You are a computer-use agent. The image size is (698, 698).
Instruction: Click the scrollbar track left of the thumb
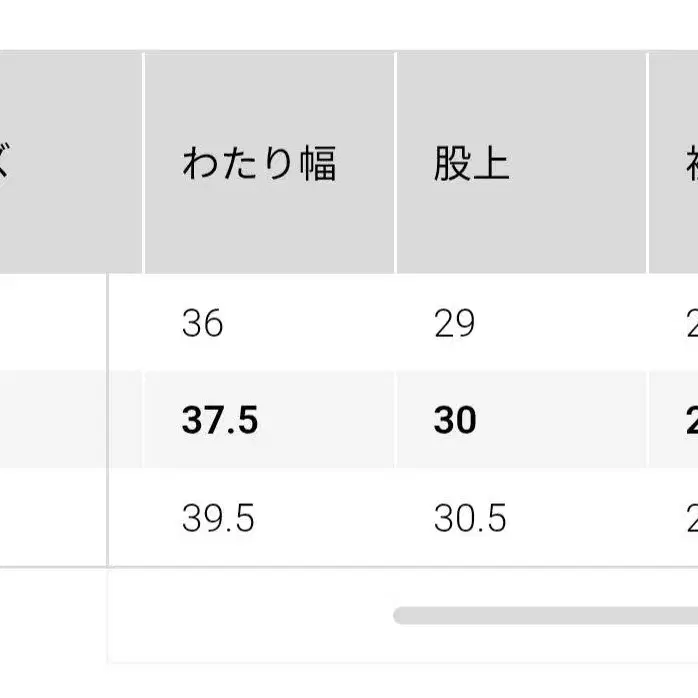click(250, 615)
